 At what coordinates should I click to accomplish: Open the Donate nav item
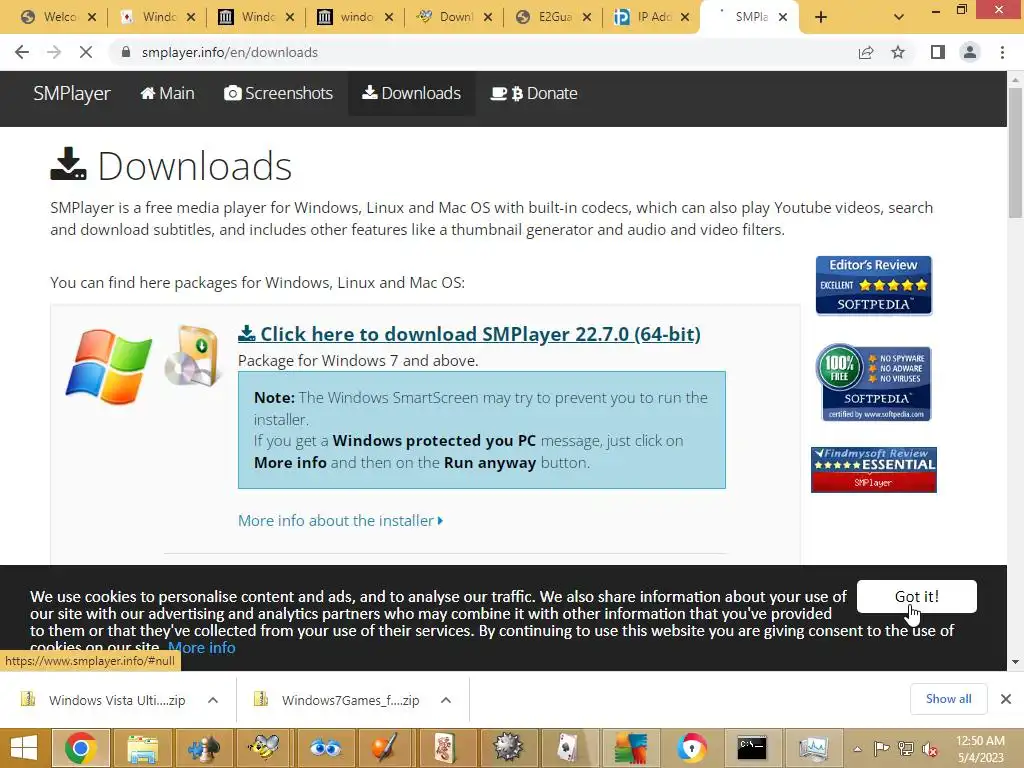point(534,93)
